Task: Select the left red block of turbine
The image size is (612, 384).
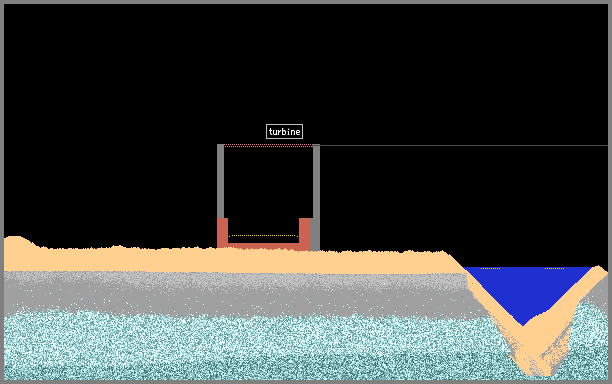Action: pos(222,233)
